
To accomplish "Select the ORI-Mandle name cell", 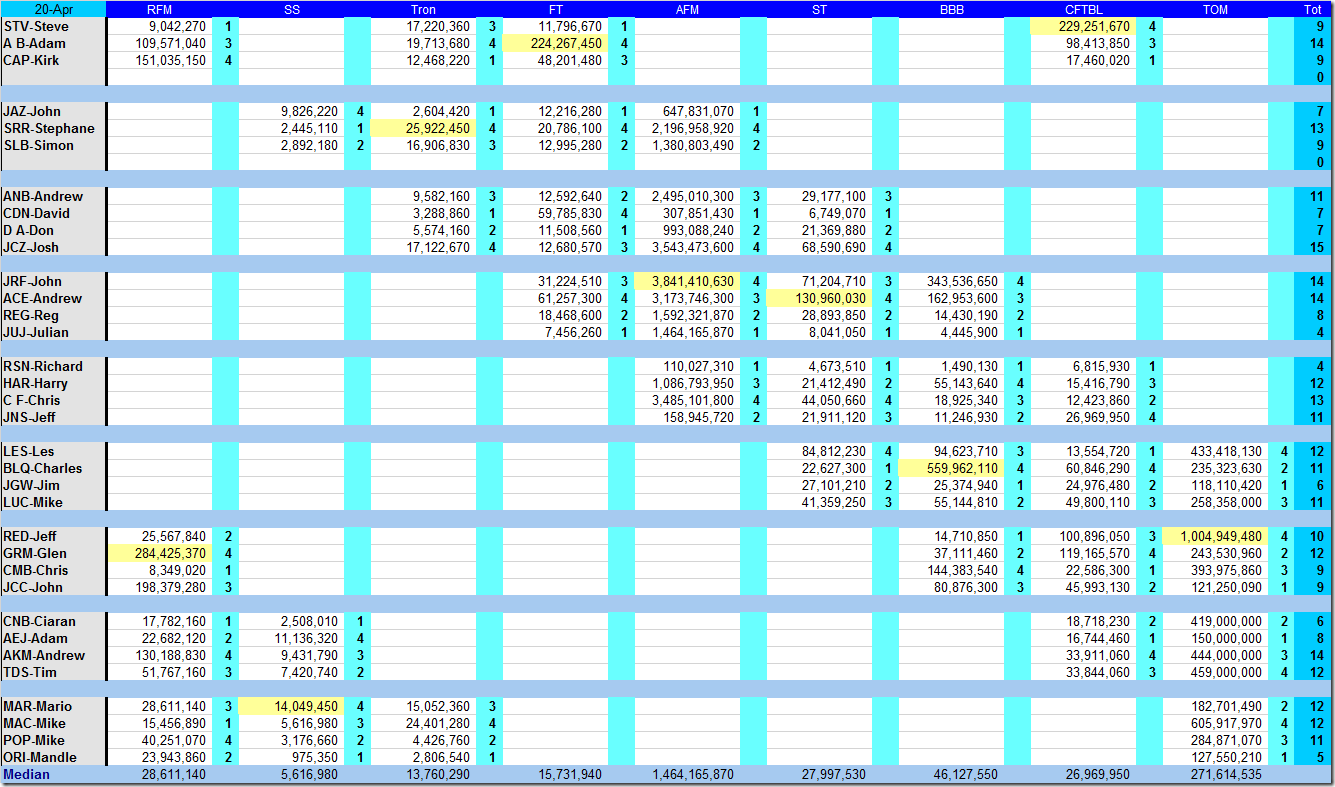I will pyautogui.click(x=53, y=757).
